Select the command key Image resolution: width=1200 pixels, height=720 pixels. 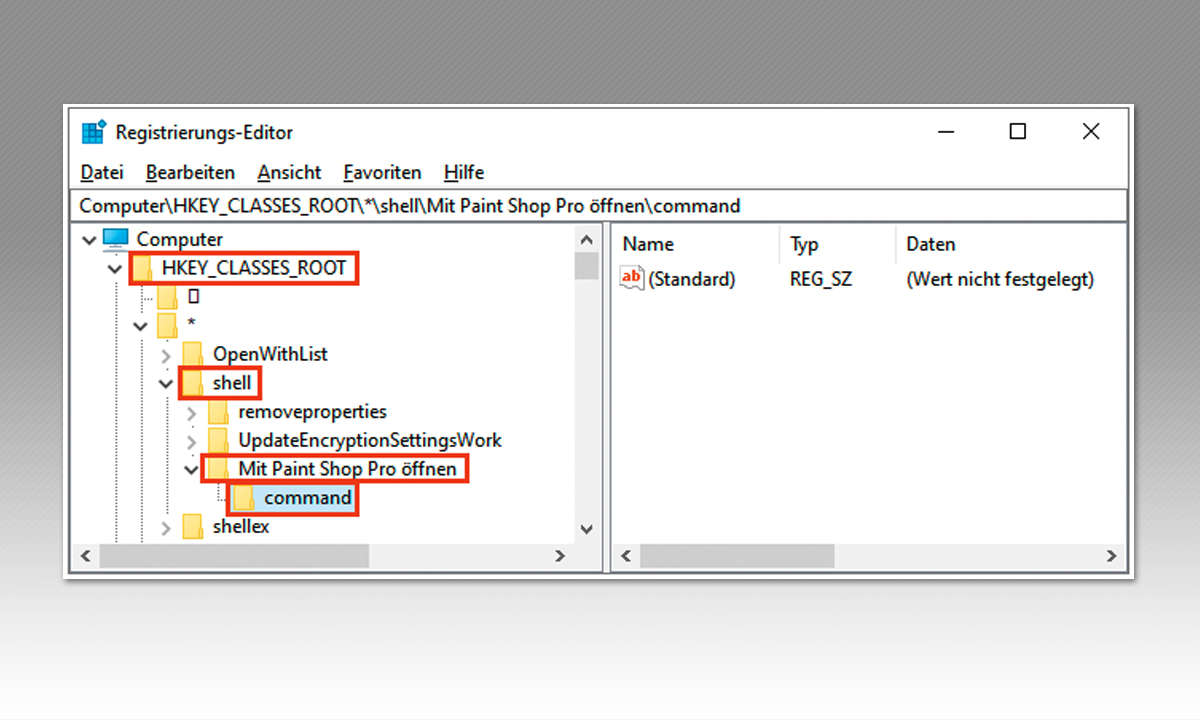click(x=308, y=498)
